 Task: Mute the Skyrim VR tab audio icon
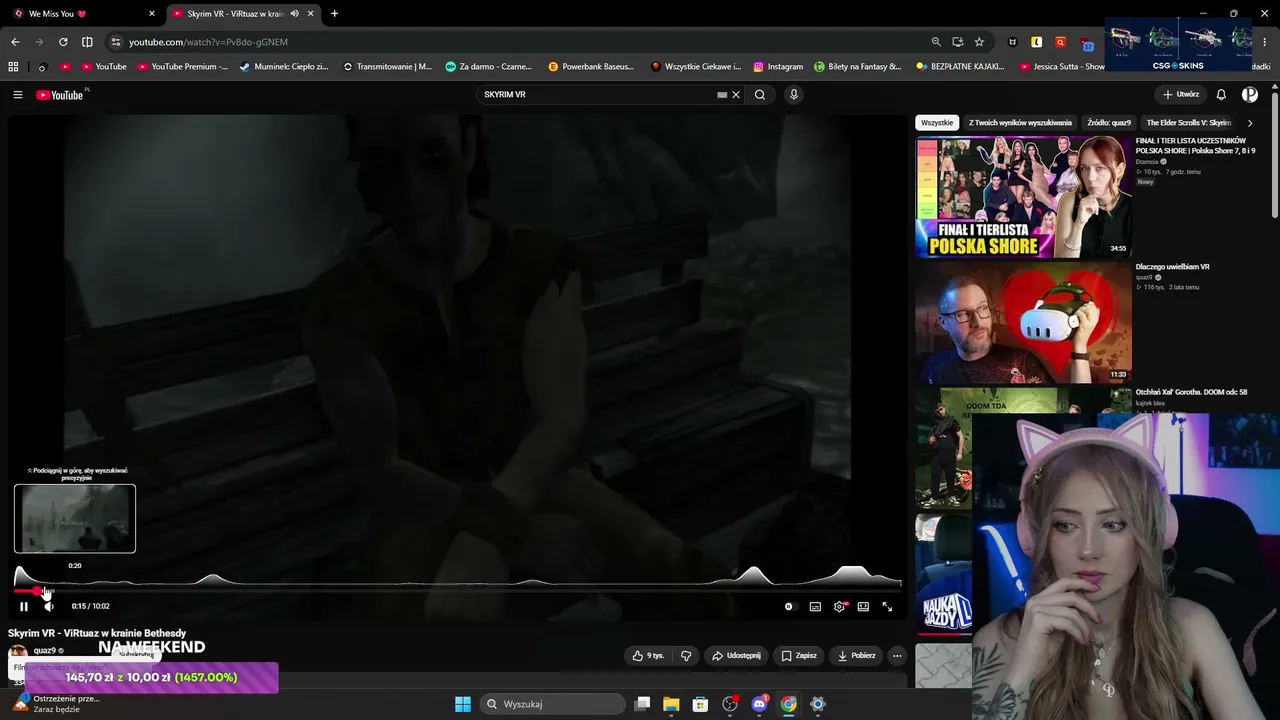coord(294,14)
